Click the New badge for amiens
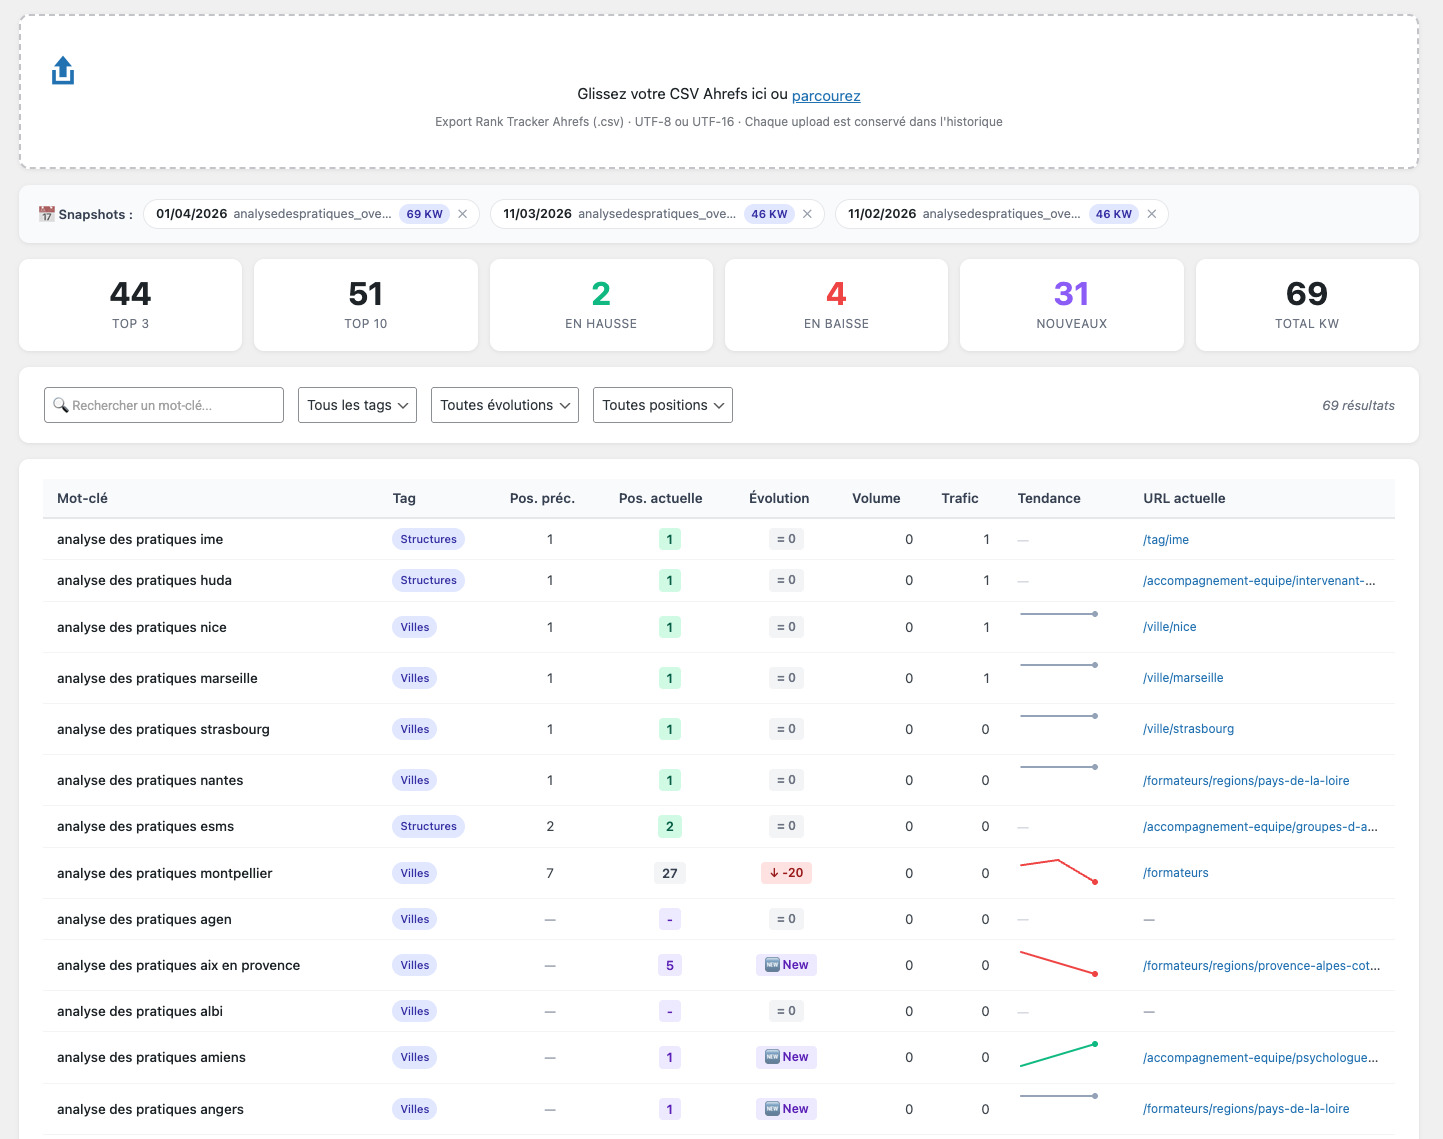Viewport: 1443px width, 1139px height. click(787, 1057)
